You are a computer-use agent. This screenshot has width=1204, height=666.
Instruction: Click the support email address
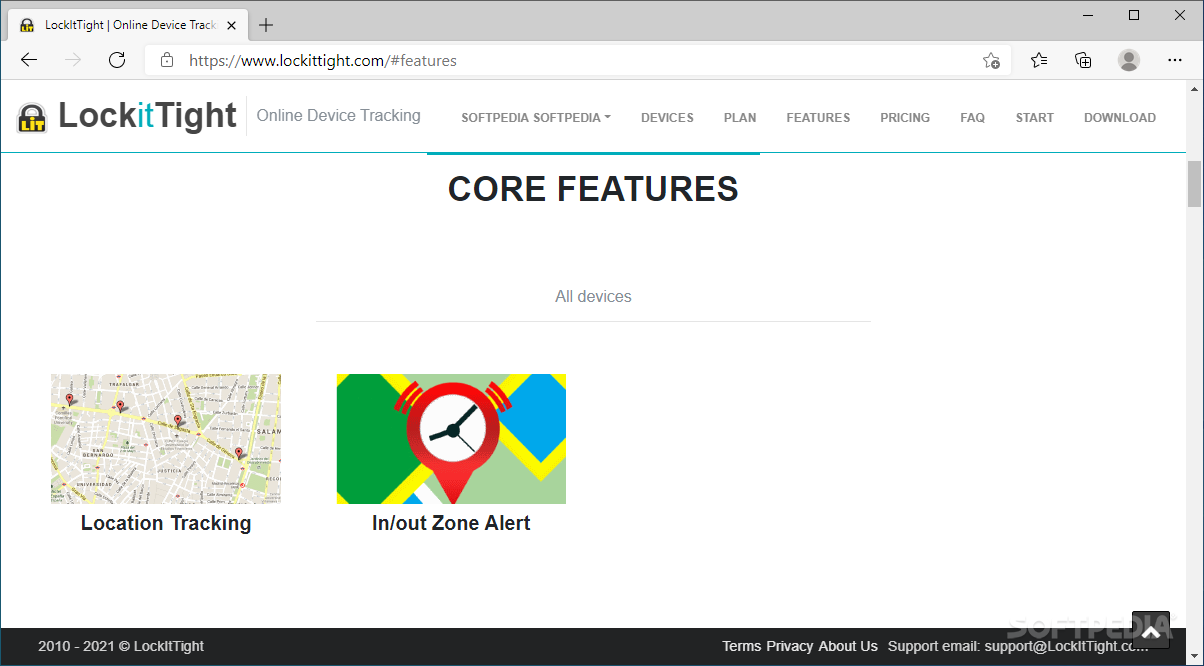(1066, 646)
